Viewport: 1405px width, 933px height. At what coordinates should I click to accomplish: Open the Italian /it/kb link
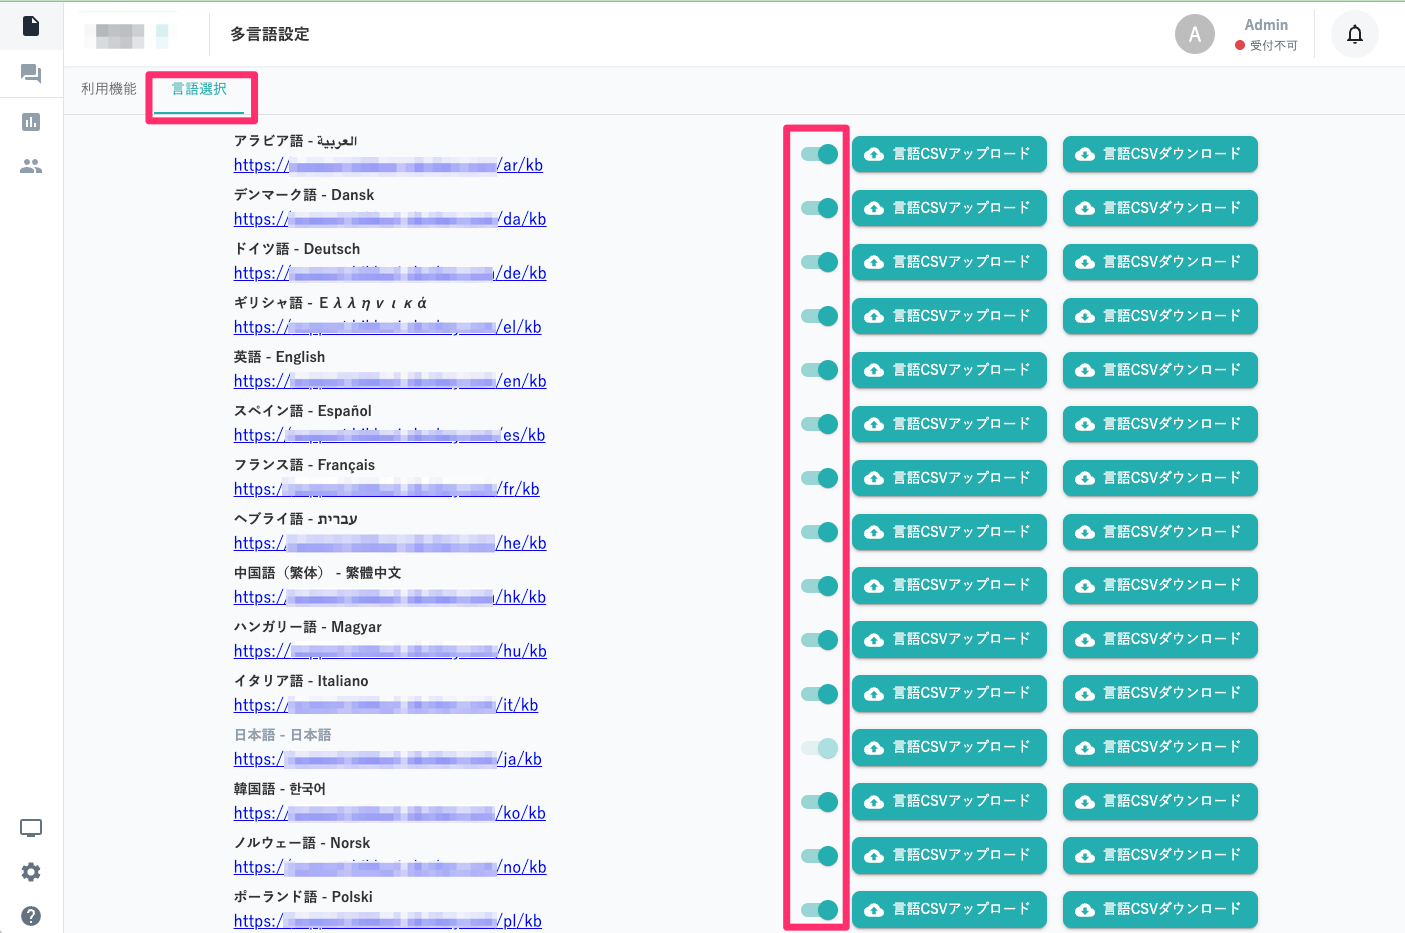(x=386, y=706)
